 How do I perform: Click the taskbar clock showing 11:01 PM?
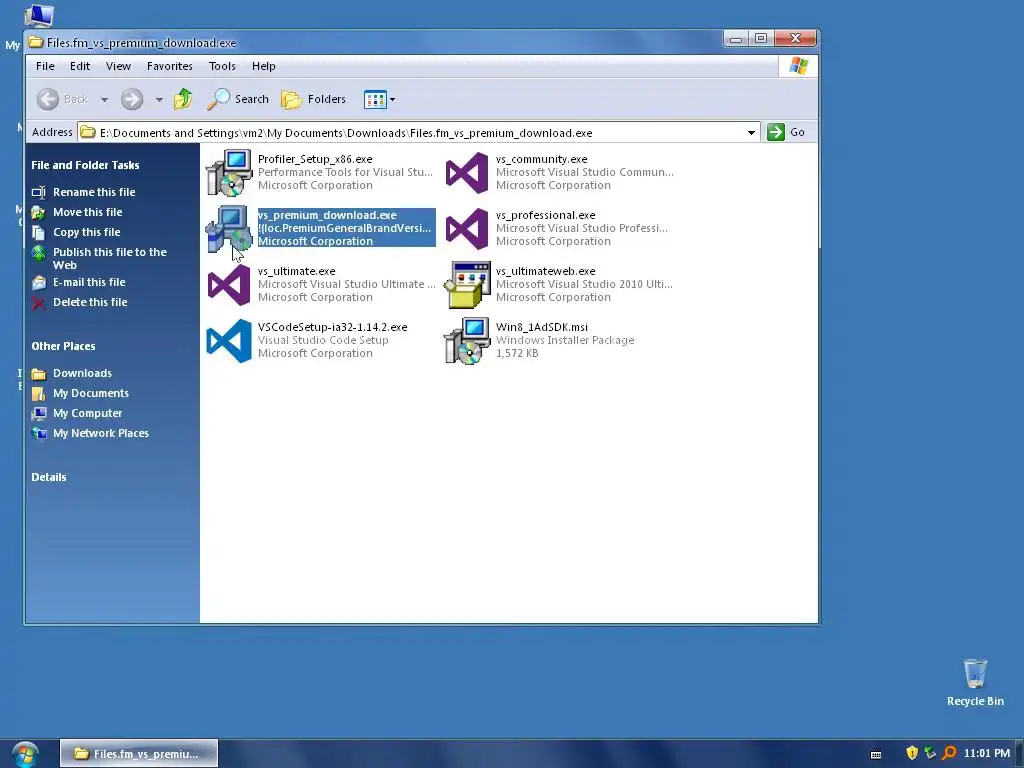click(987, 754)
